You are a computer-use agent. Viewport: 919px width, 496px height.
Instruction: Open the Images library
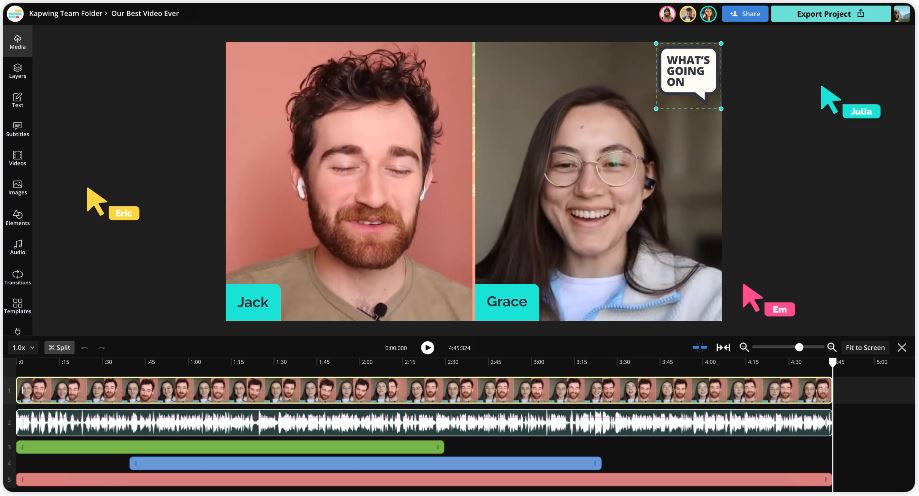17,187
